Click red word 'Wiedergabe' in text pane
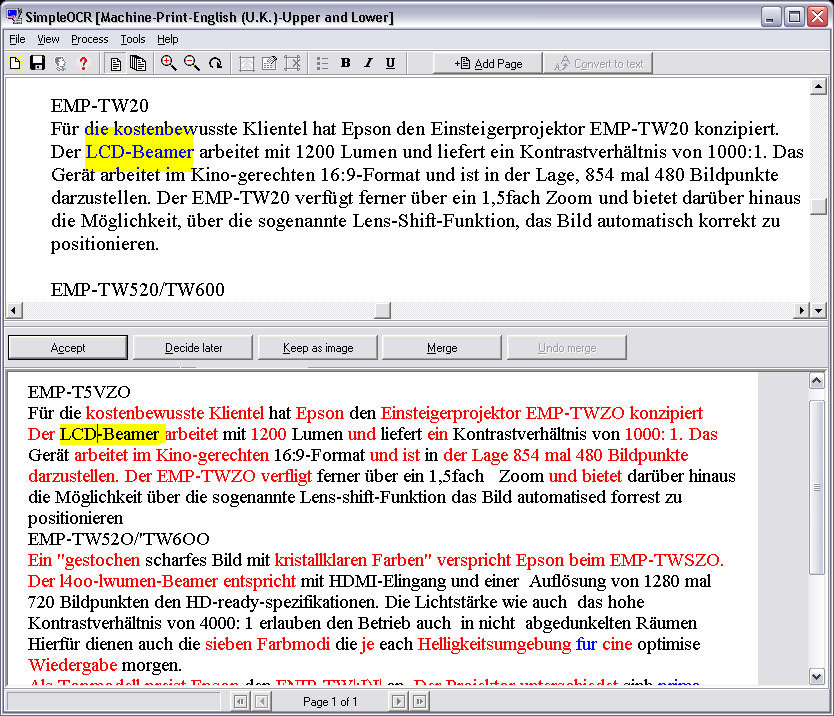Screen dimensions: 834x716 coord(73,665)
